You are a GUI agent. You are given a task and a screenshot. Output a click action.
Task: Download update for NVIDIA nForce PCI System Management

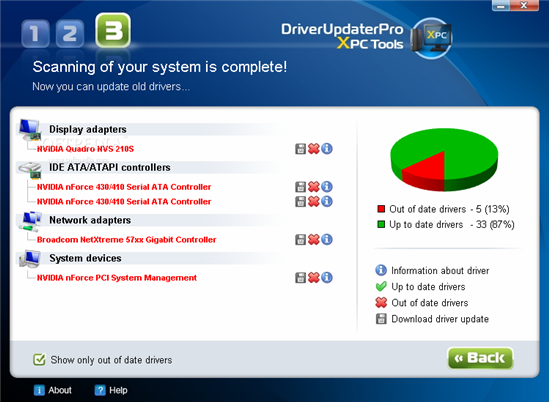[x=300, y=278]
